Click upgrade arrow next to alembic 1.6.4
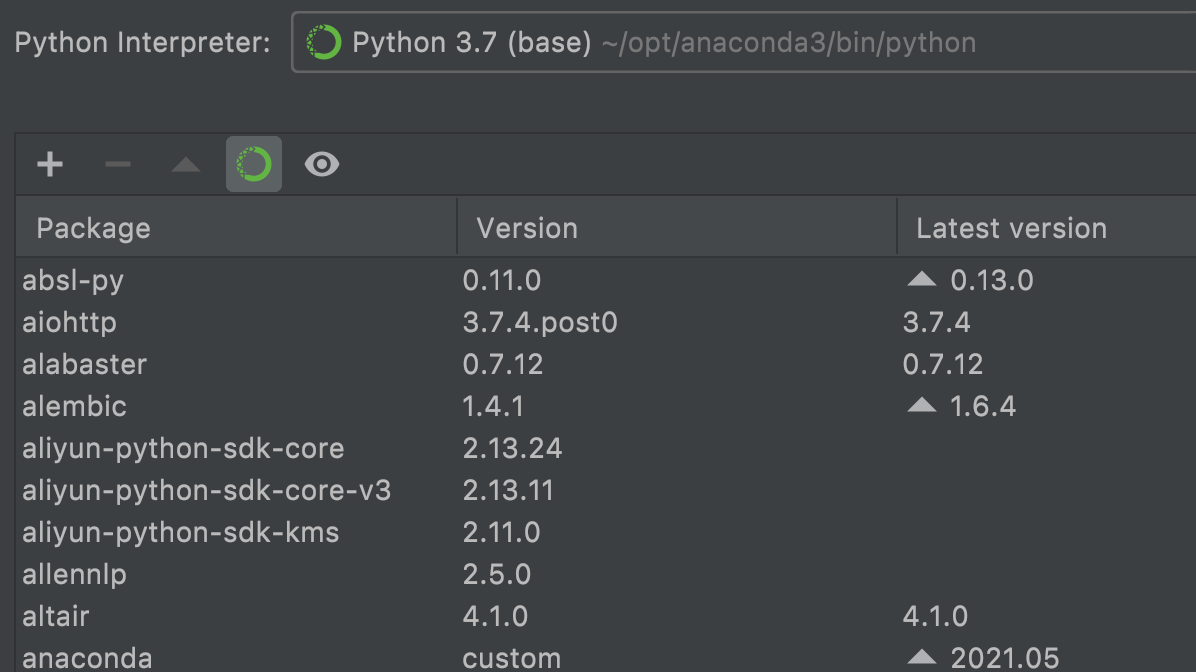The width and height of the screenshot is (1196, 672). point(921,406)
